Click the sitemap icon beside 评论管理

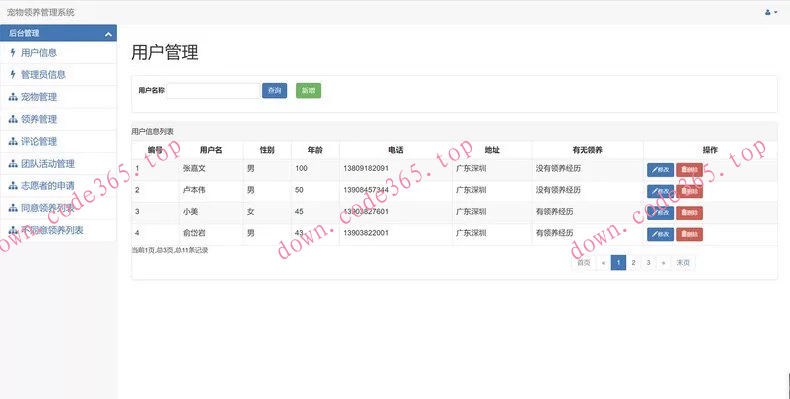(x=13, y=141)
